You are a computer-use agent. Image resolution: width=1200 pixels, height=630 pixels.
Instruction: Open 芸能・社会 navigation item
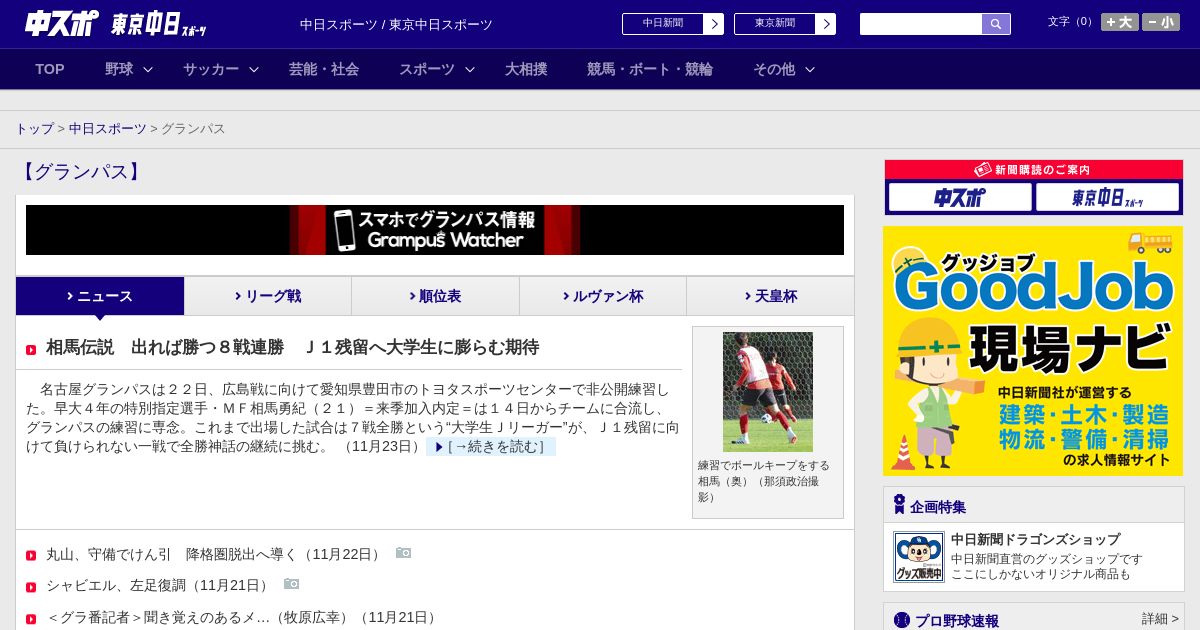(324, 69)
